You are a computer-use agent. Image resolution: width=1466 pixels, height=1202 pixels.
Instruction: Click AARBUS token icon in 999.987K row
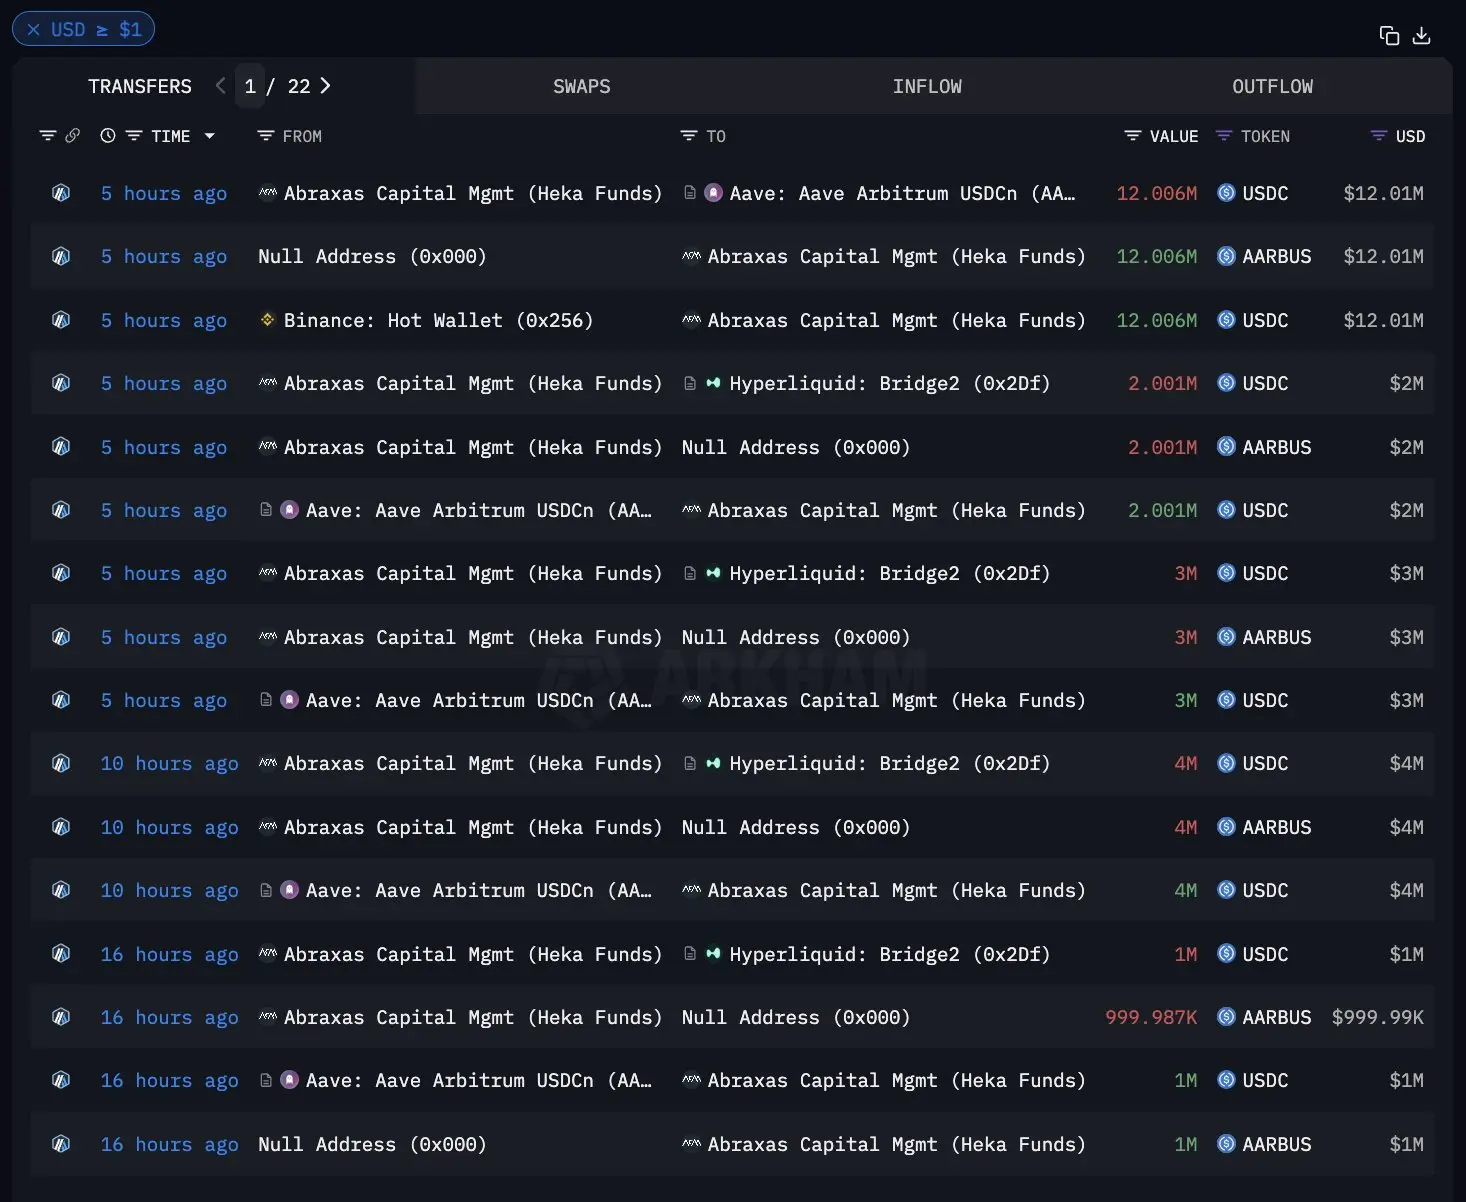(x=1226, y=1017)
